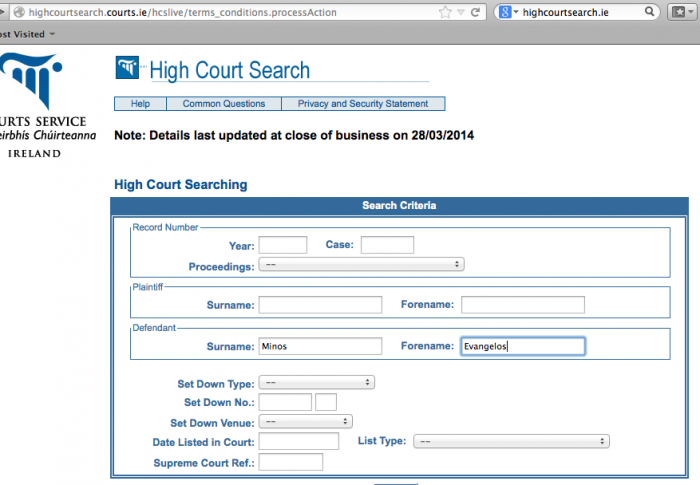Focus the Case number field
The image size is (700, 485).
coord(387,245)
